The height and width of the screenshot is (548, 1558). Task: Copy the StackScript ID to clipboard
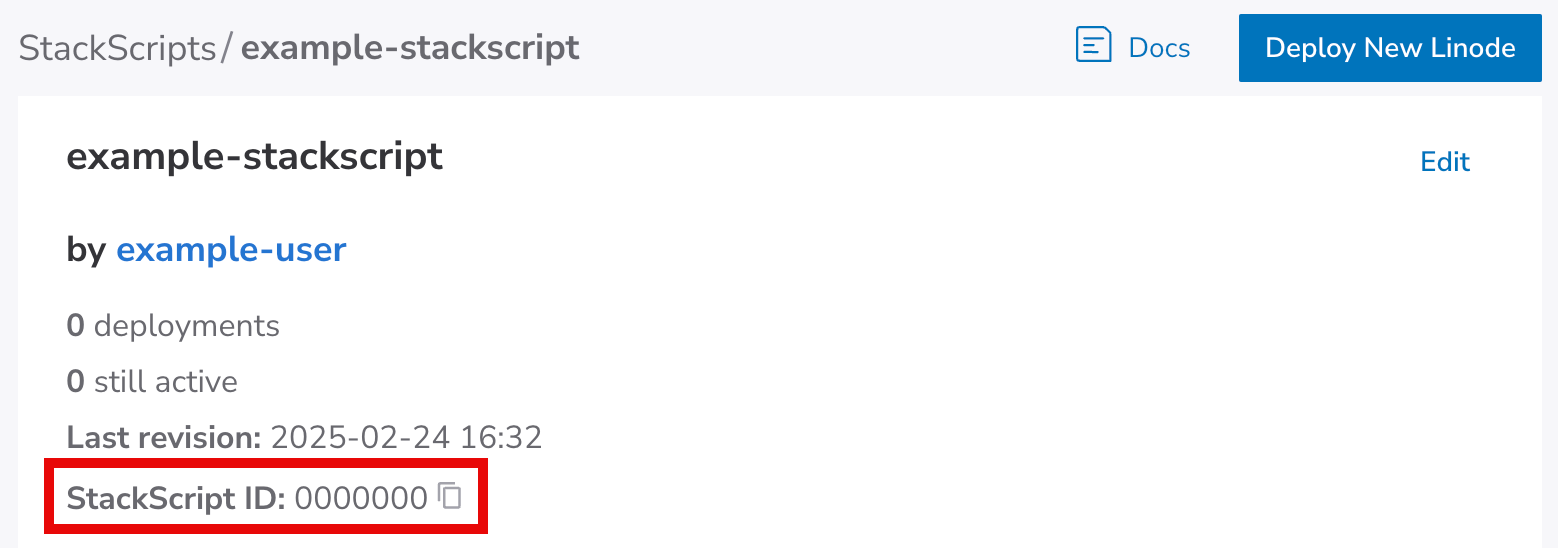[x=450, y=496]
